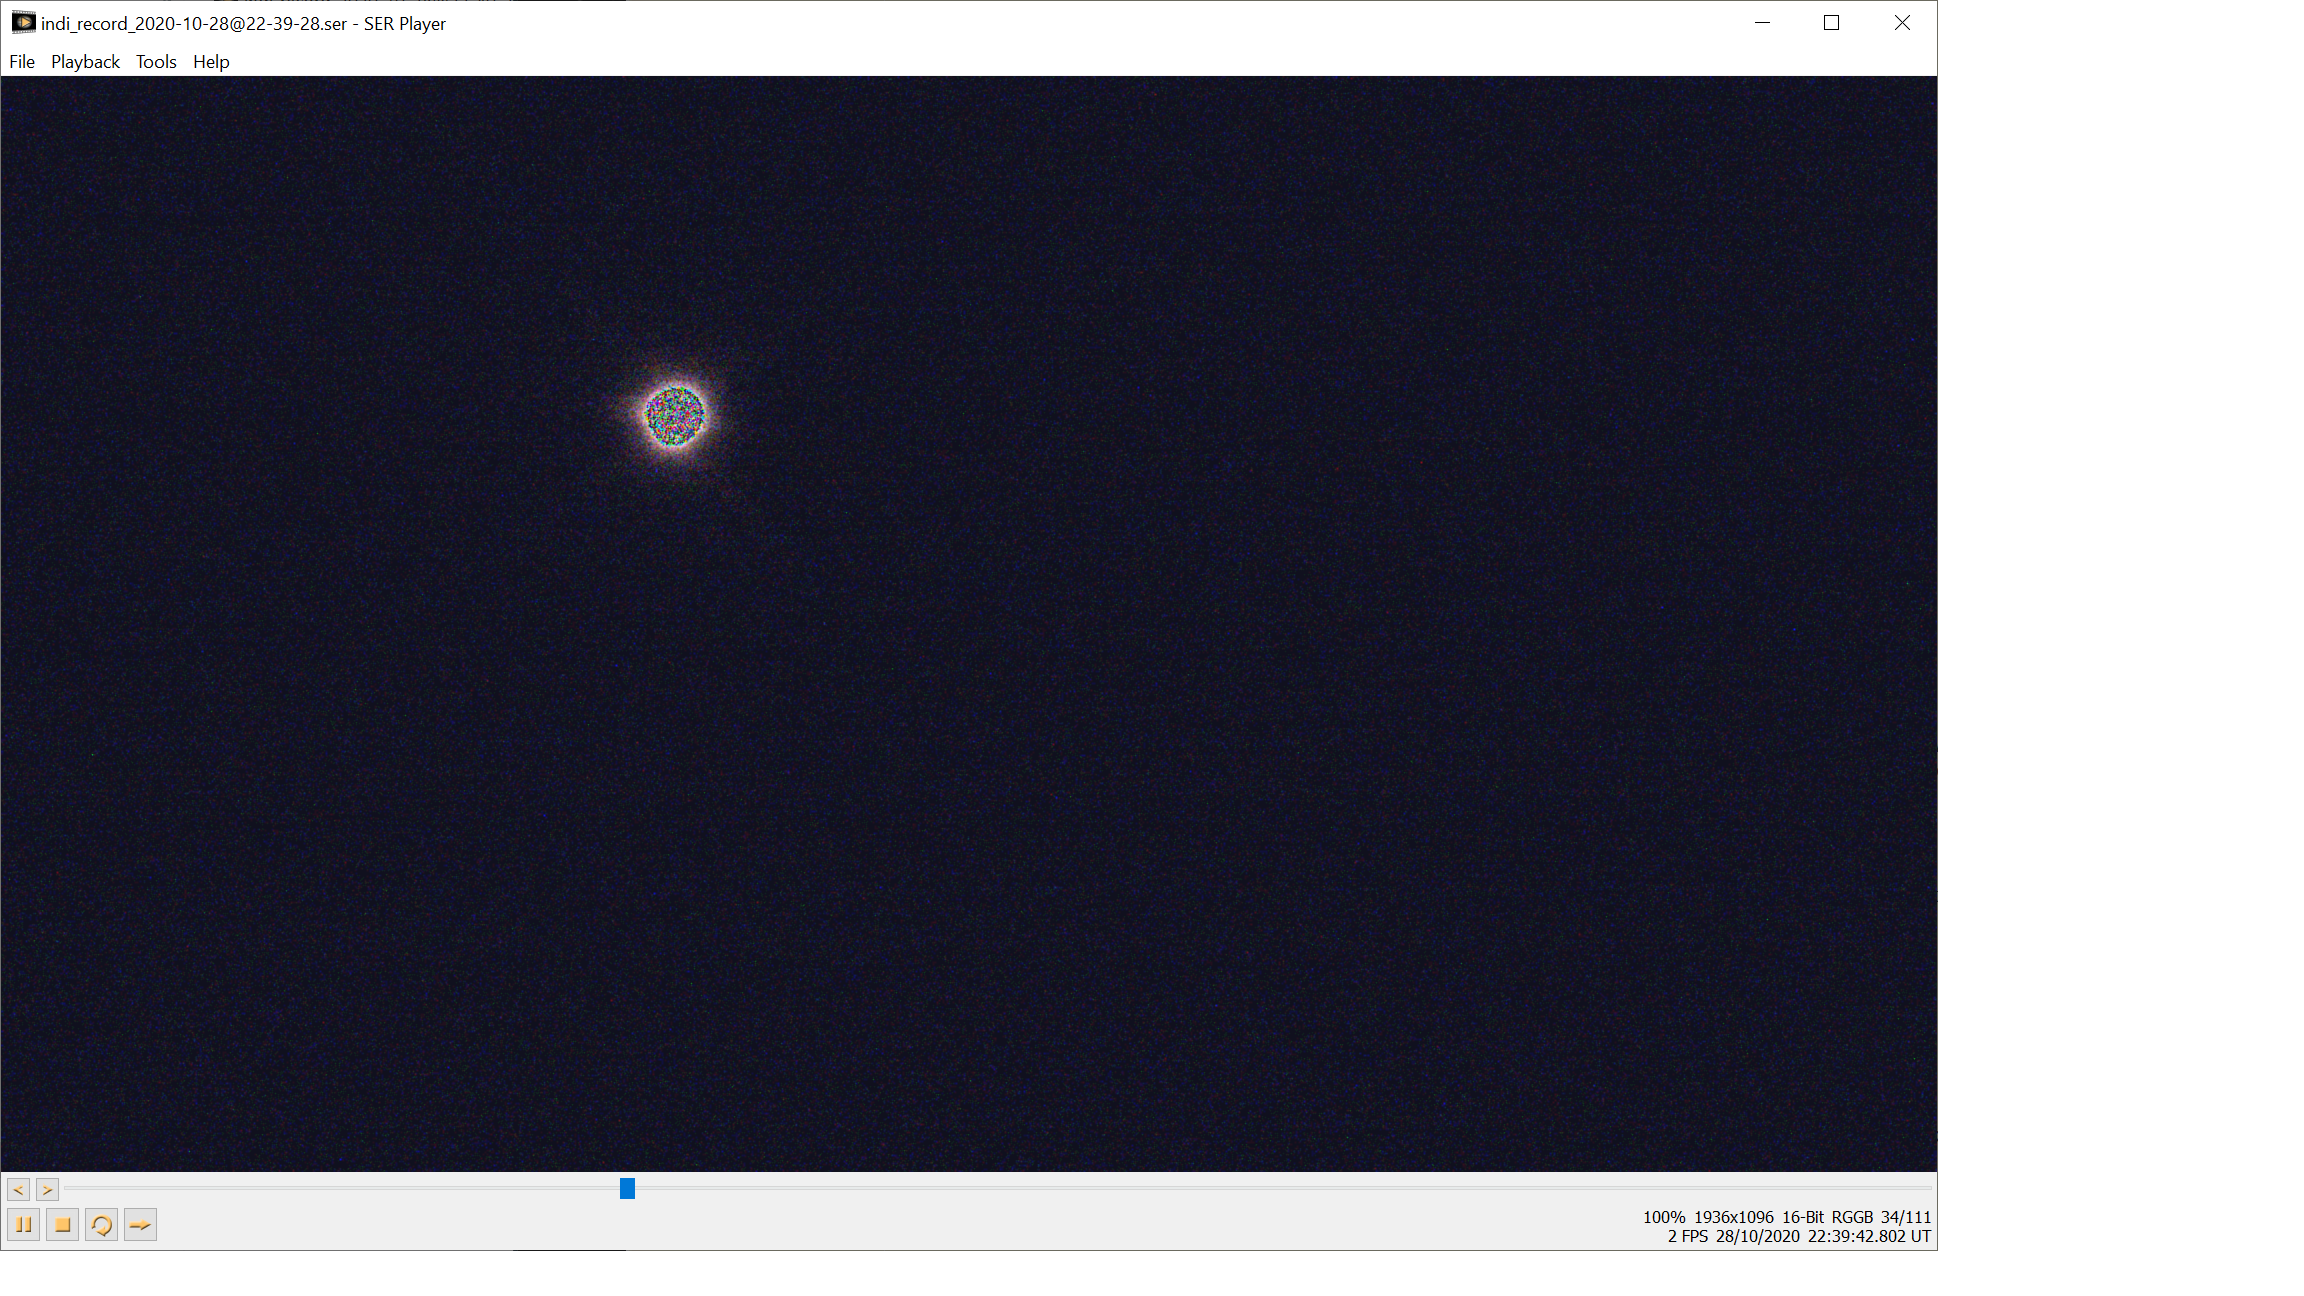Step forward one frame
Image resolution: width=2304 pixels, height=1296 pixels.
(x=47, y=1189)
